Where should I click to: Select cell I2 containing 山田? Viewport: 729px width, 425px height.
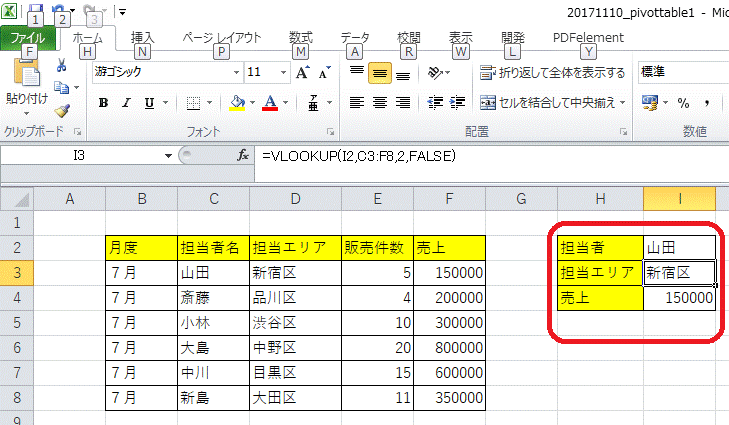point(680,247)
